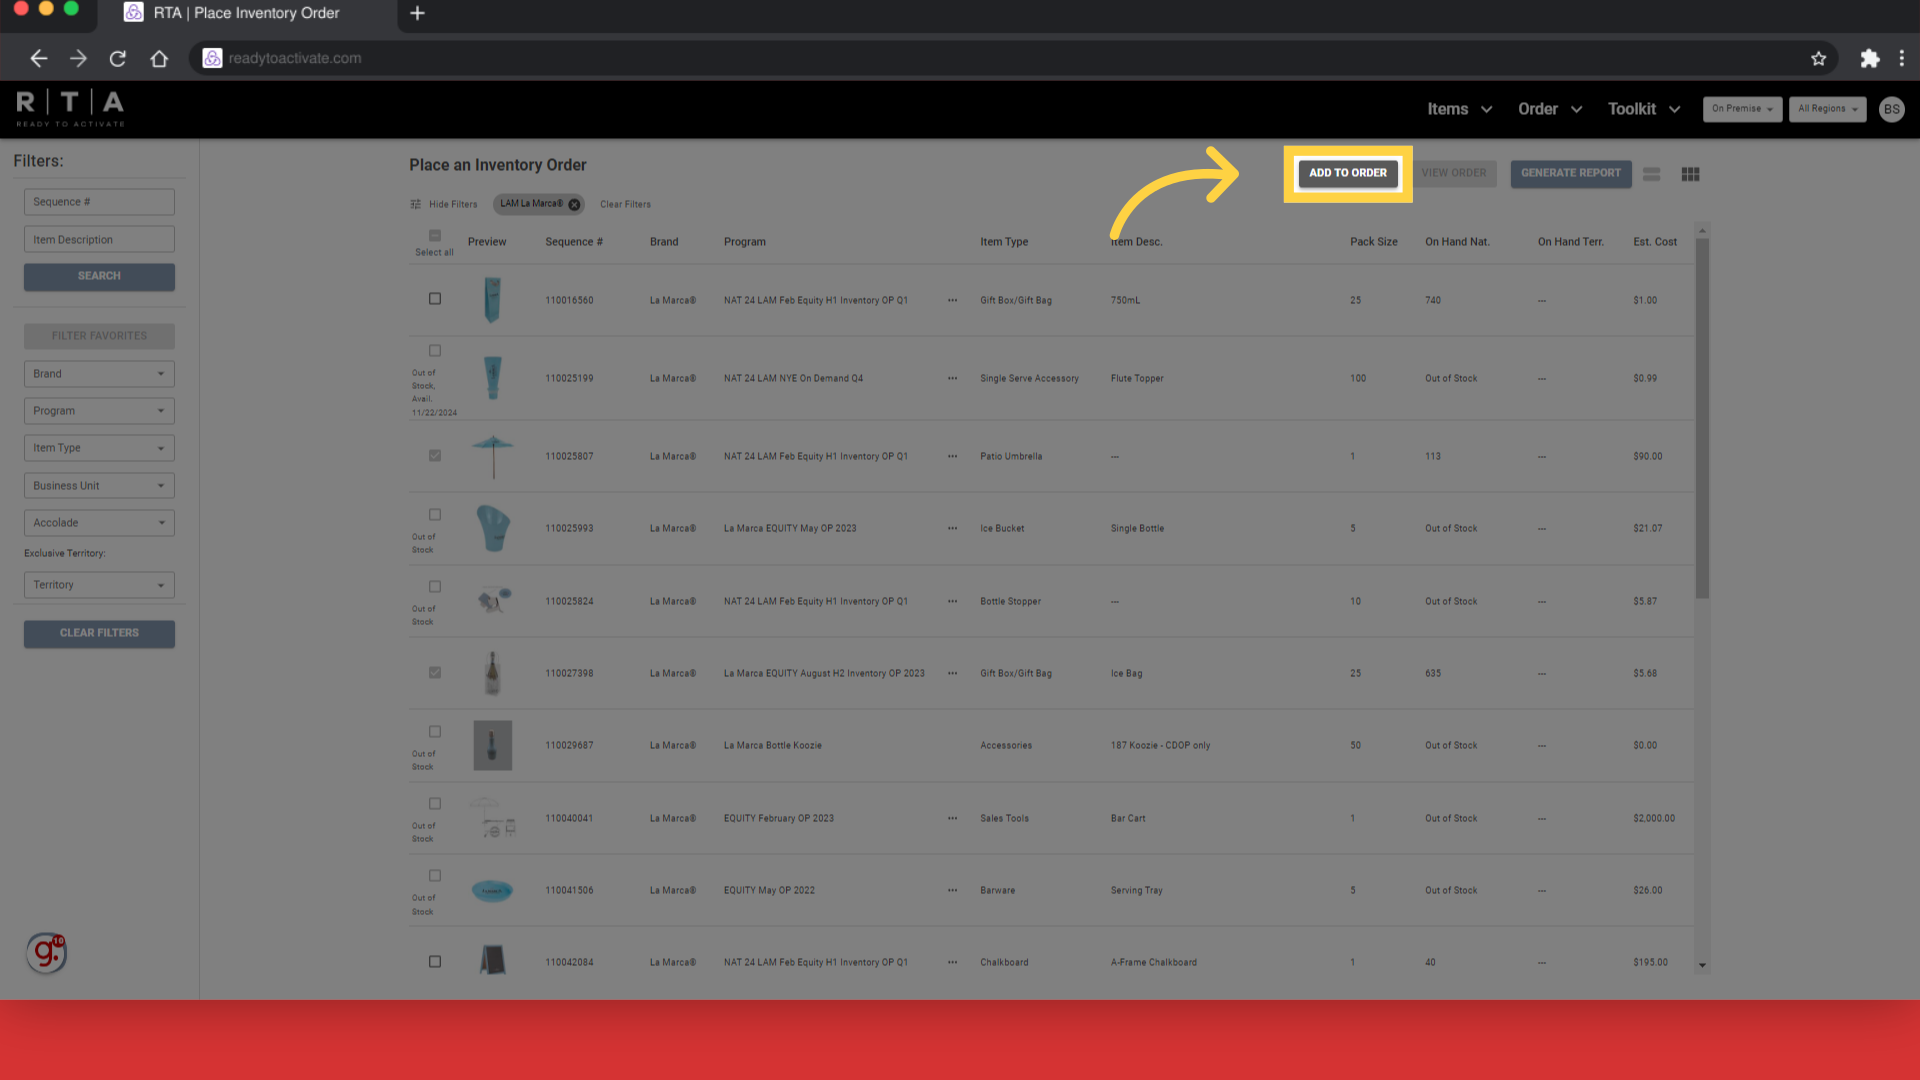Viewport: 1920px width, 1080px height.
Task: Click Hide Filters link
Action: coord(453,204)
